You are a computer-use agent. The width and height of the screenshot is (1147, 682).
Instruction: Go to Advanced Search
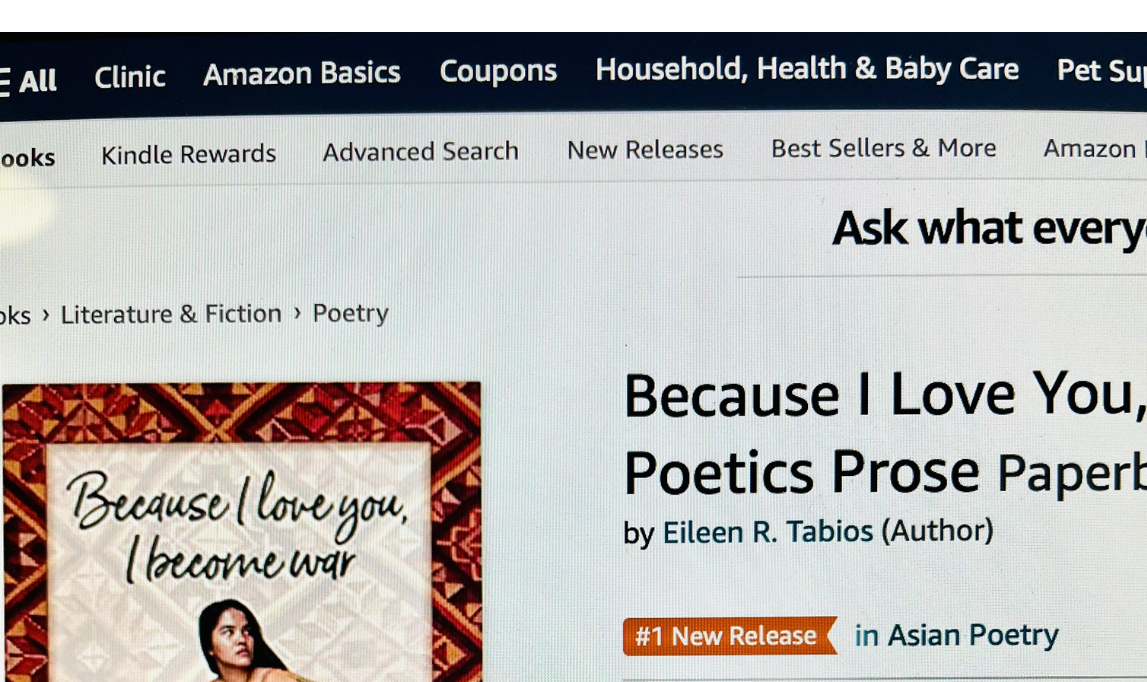(x=420, y=151)
